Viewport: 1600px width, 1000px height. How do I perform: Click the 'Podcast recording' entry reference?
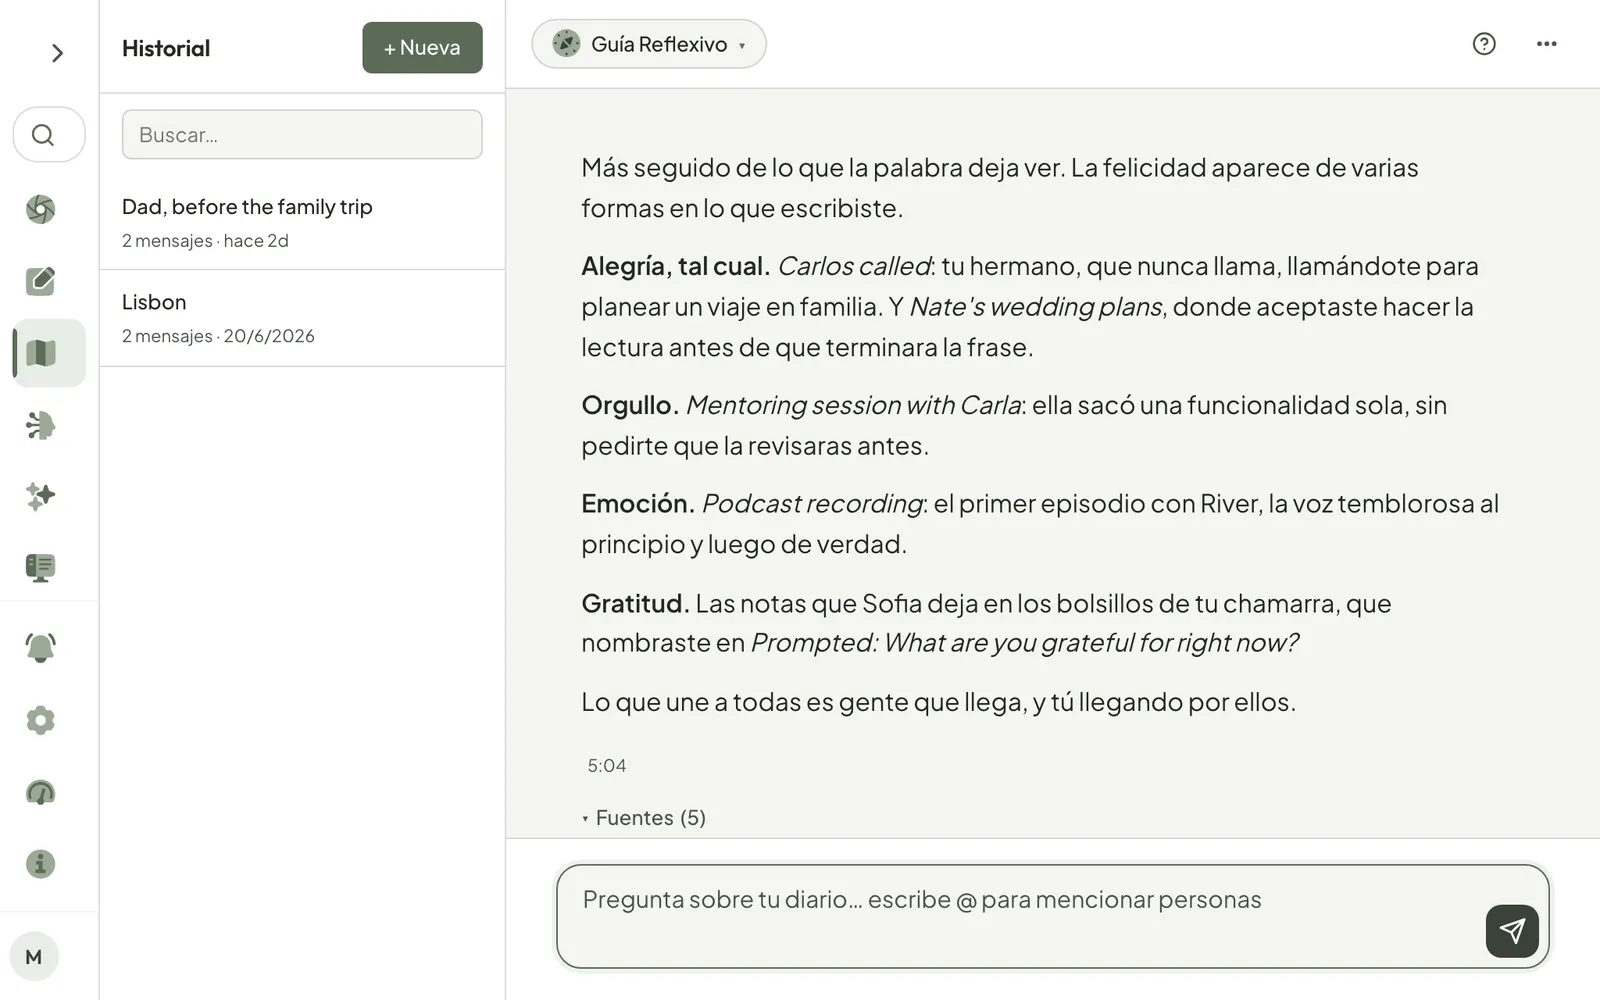click(x=812, y=504)
